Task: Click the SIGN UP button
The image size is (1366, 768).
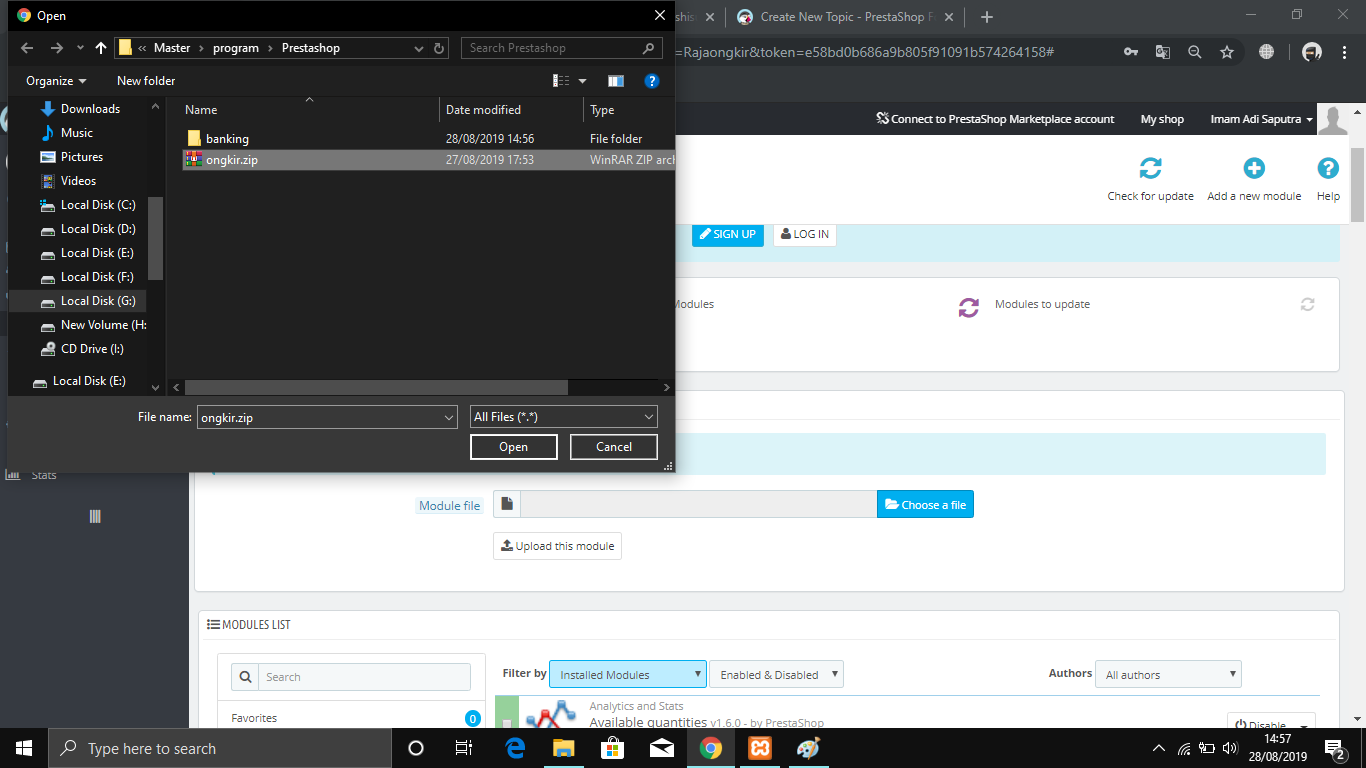Action: click(x=727, y=234)
